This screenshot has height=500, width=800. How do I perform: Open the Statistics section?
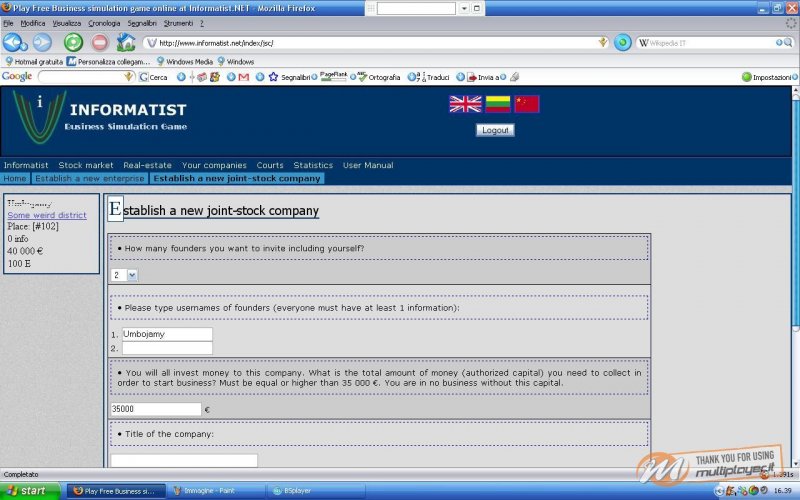313,165
